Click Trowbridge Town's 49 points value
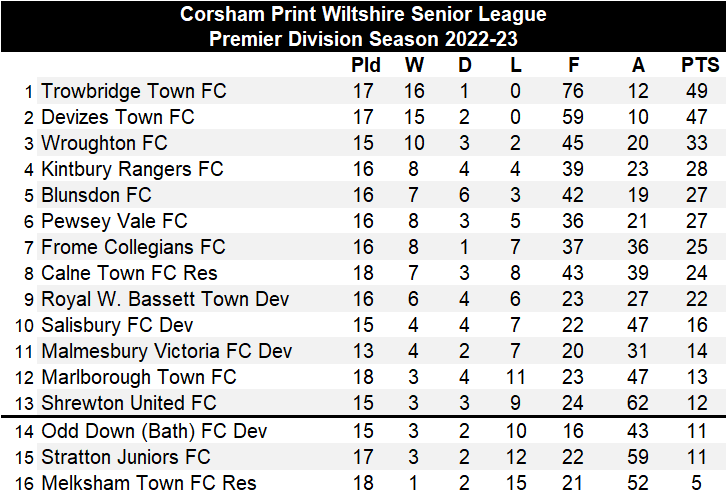This screenshot has width=726, height=496. point(696,91)
